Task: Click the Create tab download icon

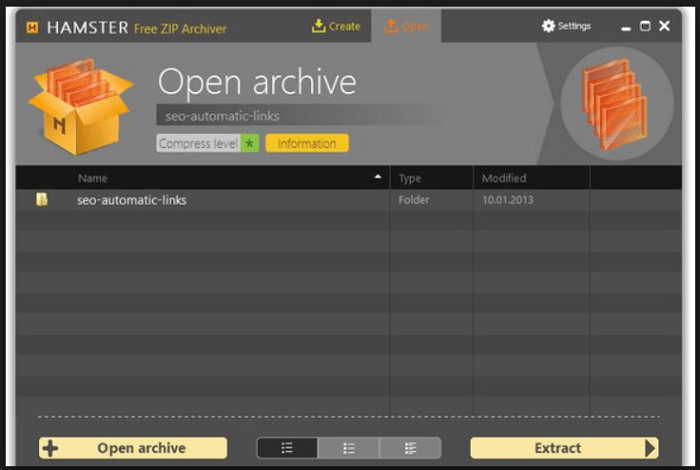Action: (x=318, y=26)
